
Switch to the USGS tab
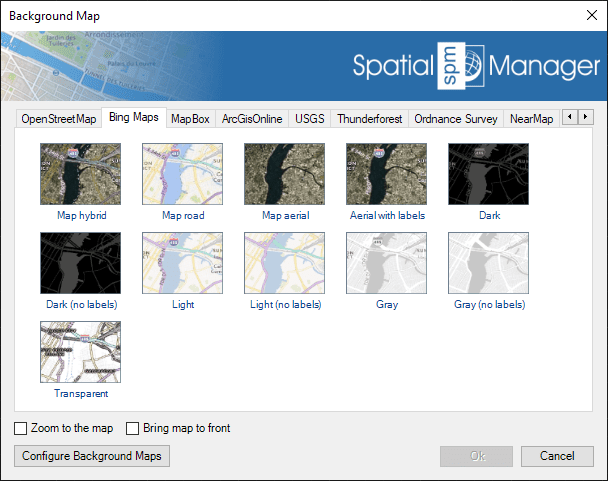tap(310, 119)
